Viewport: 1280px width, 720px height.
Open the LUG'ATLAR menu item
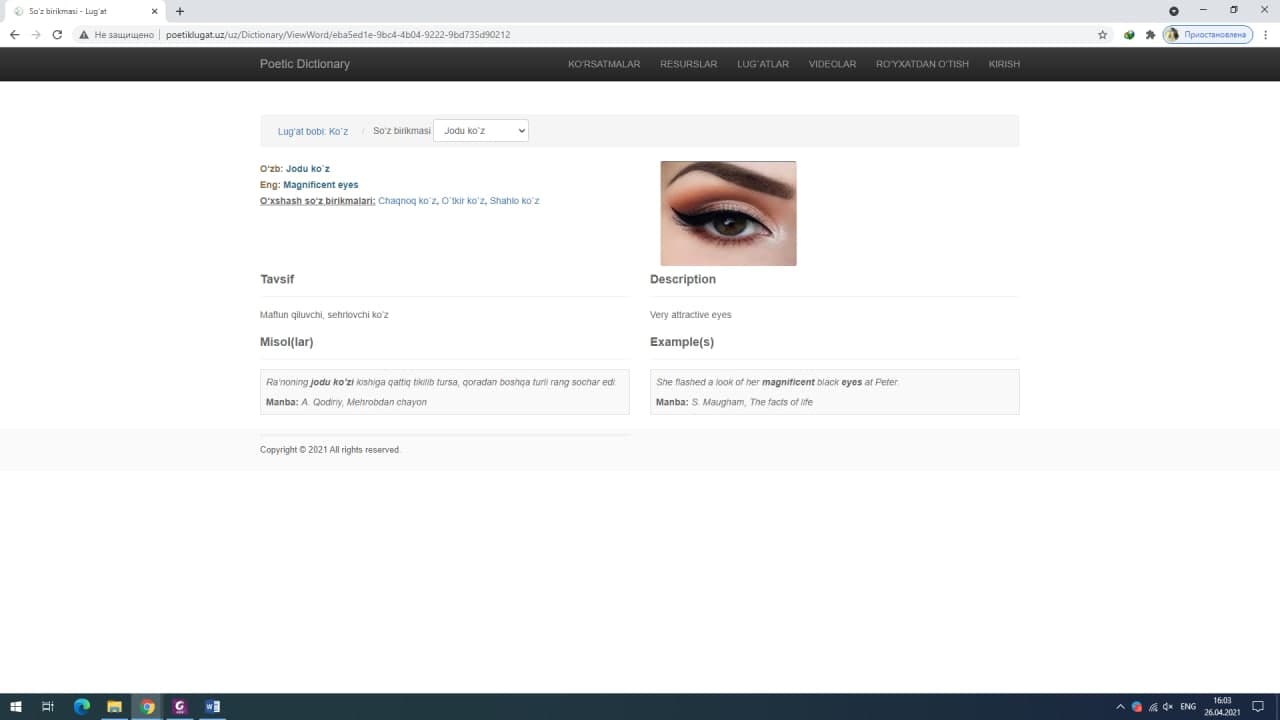click(763, 64)
